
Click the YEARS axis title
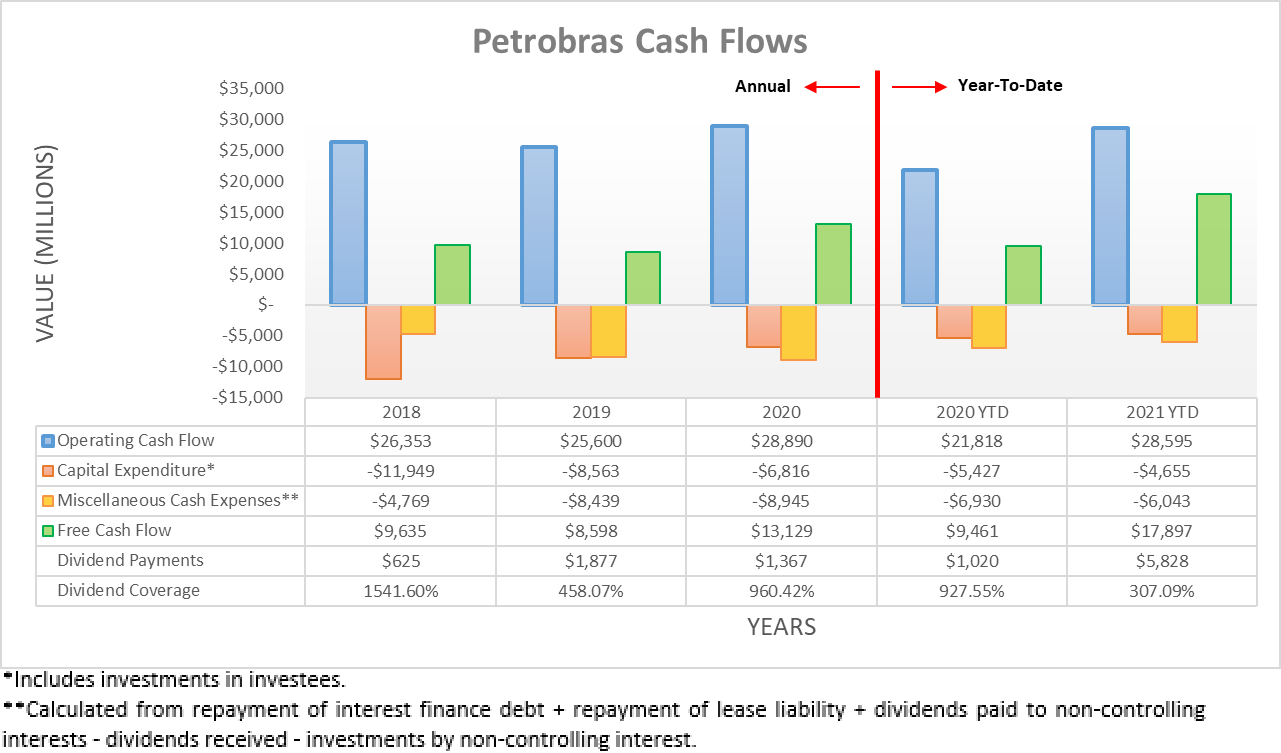(781, 628)
